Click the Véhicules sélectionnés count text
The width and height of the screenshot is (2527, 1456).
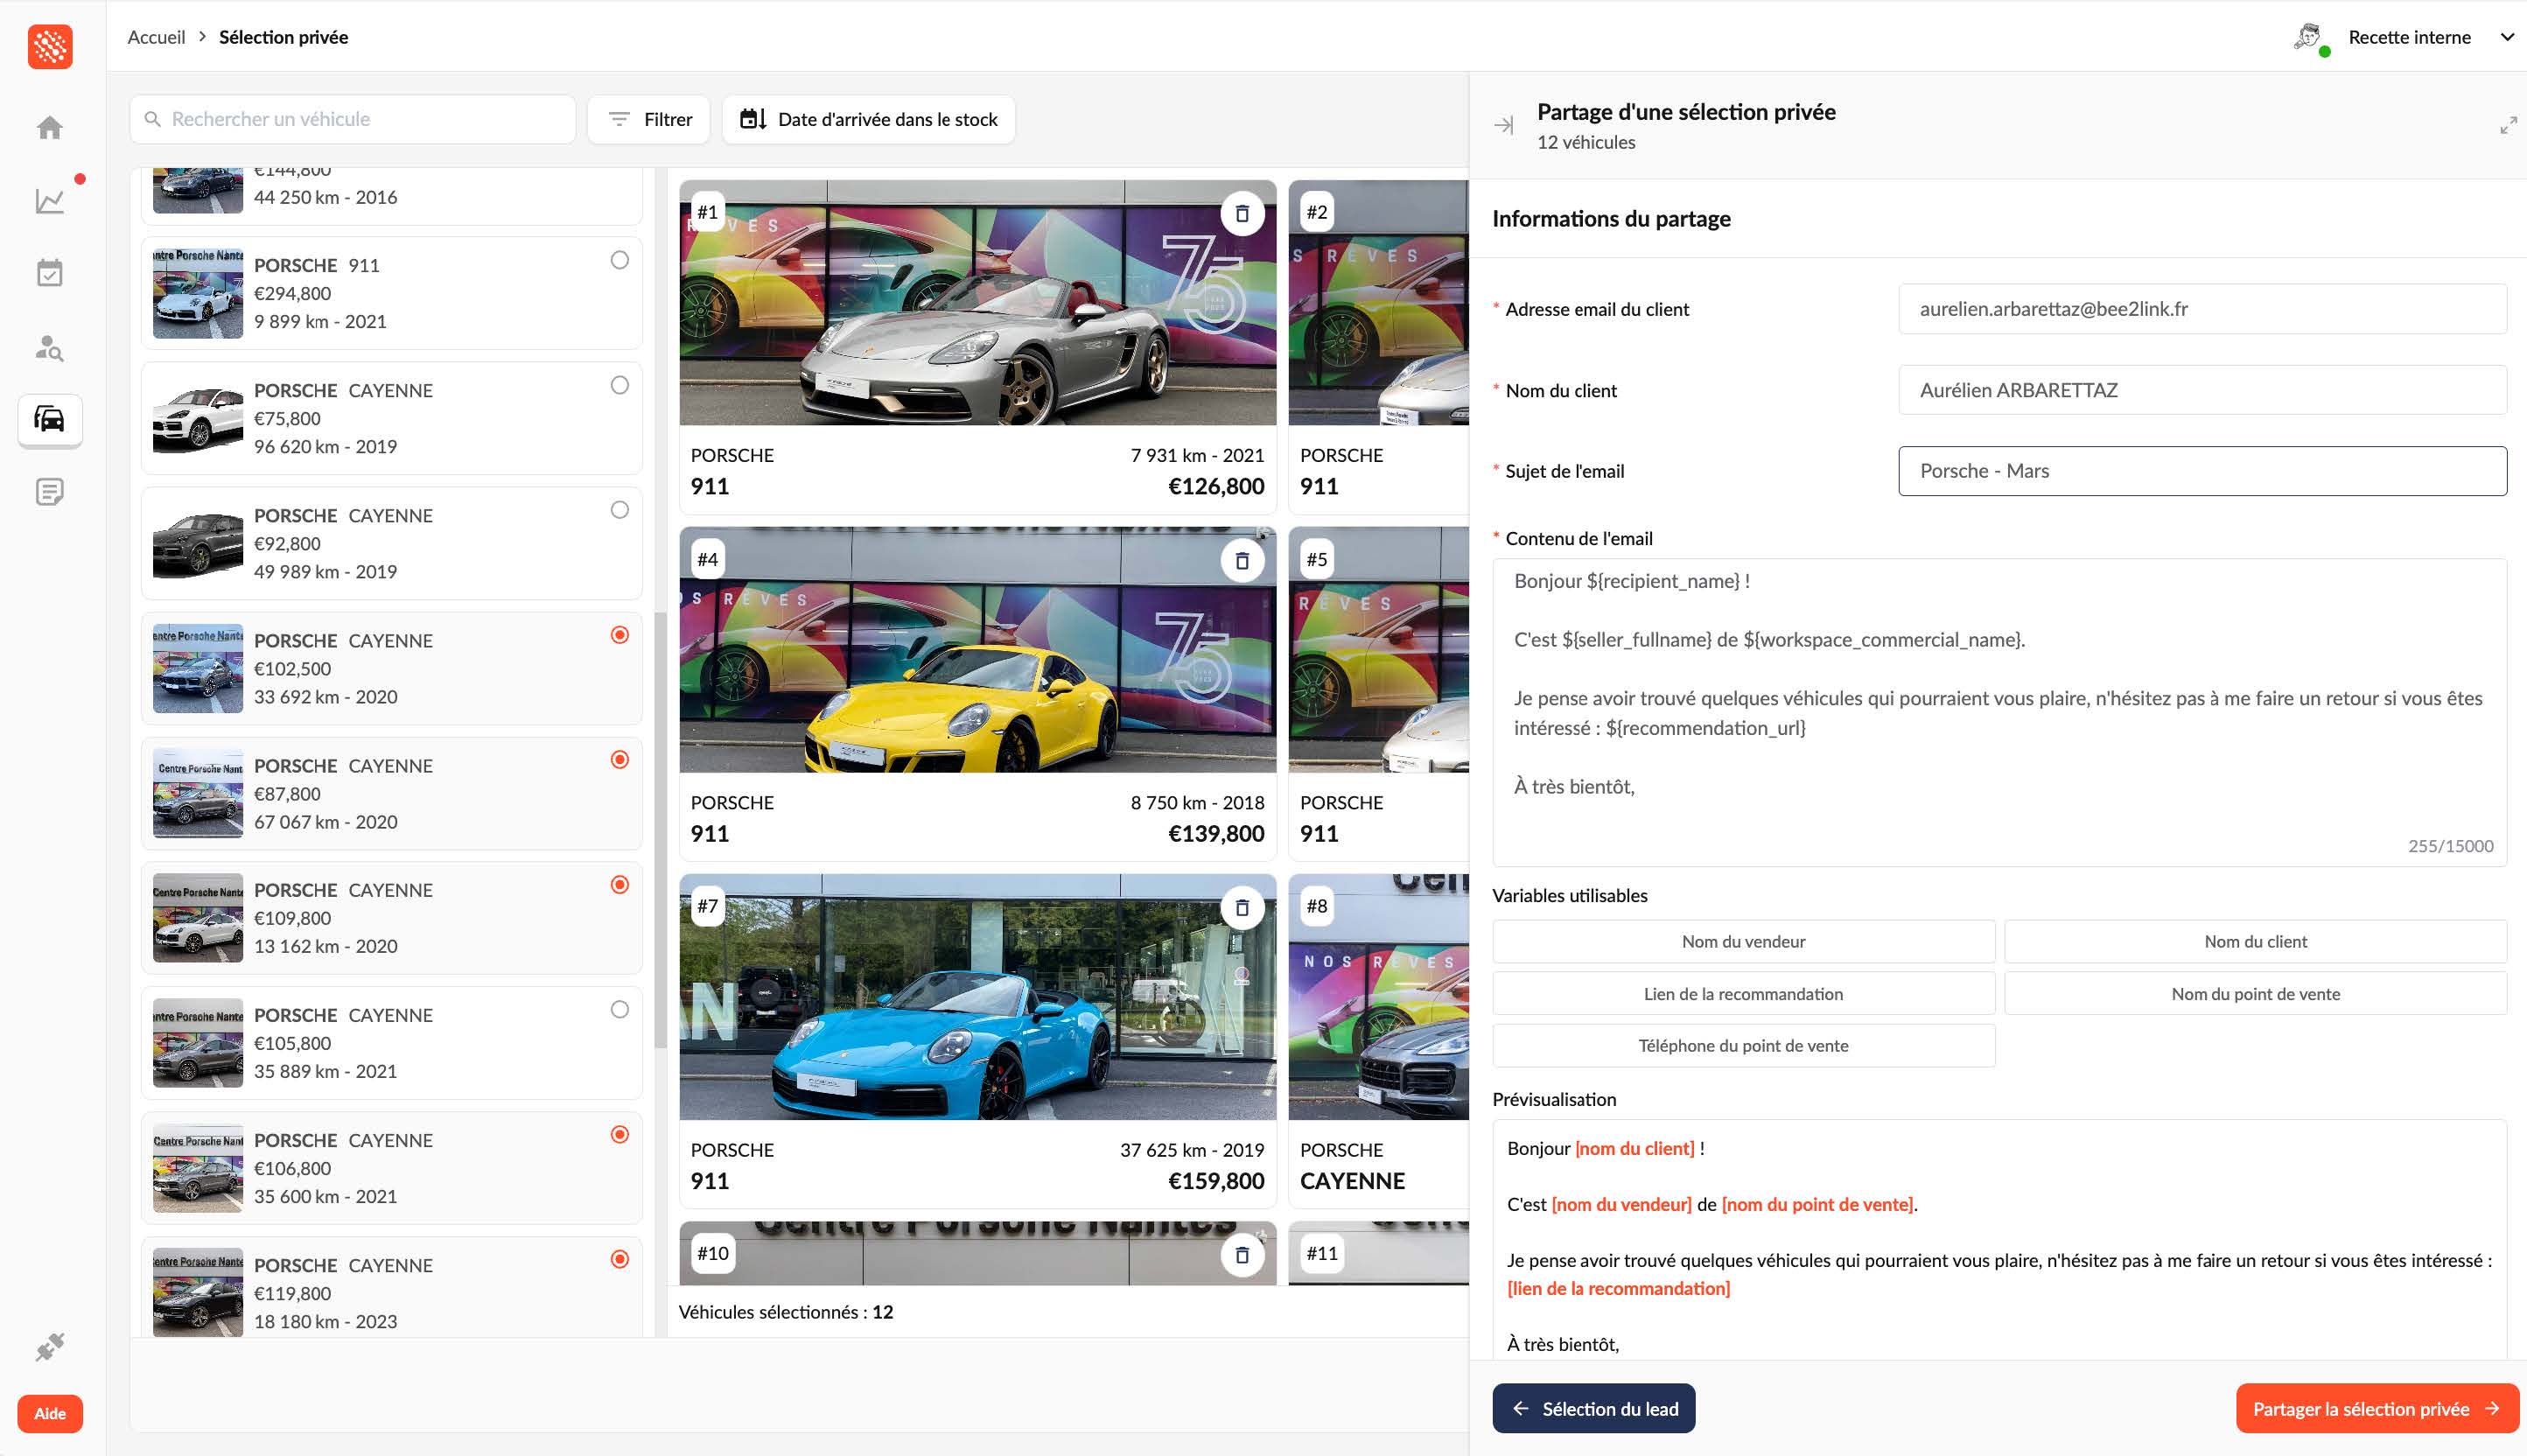786,1312
